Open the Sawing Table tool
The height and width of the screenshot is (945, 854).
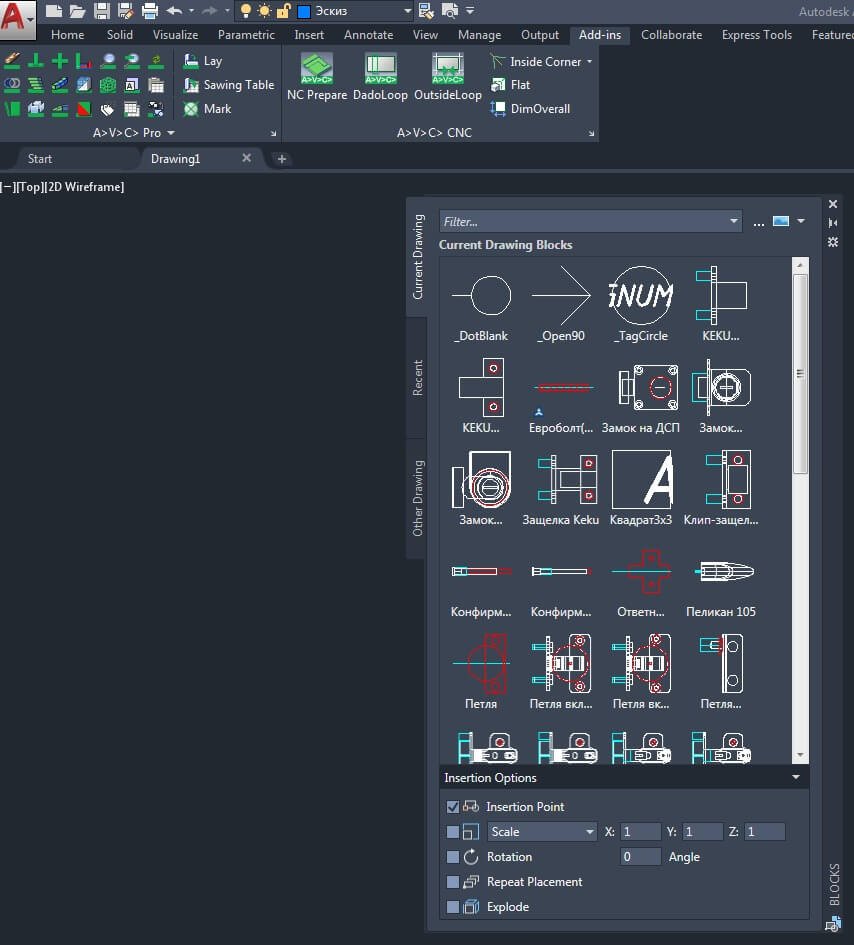pos(229,85)
